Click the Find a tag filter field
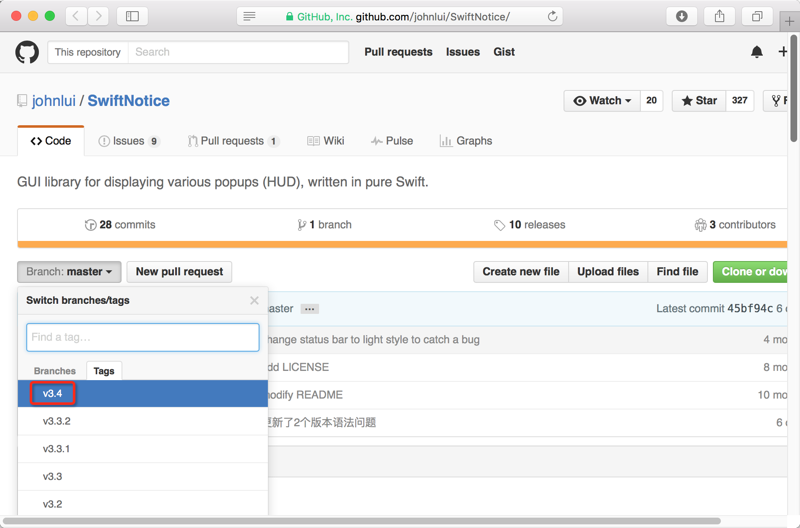 click(143, 337)
